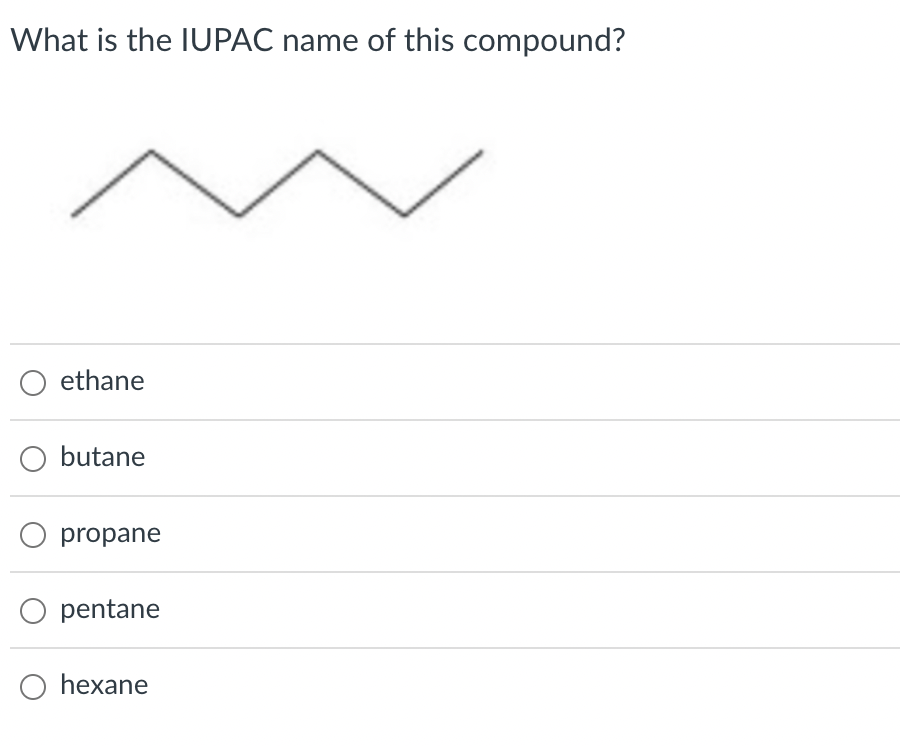Select the hexane radio button
Viewport: 900px width, 746px height.
tap(32, 686)
